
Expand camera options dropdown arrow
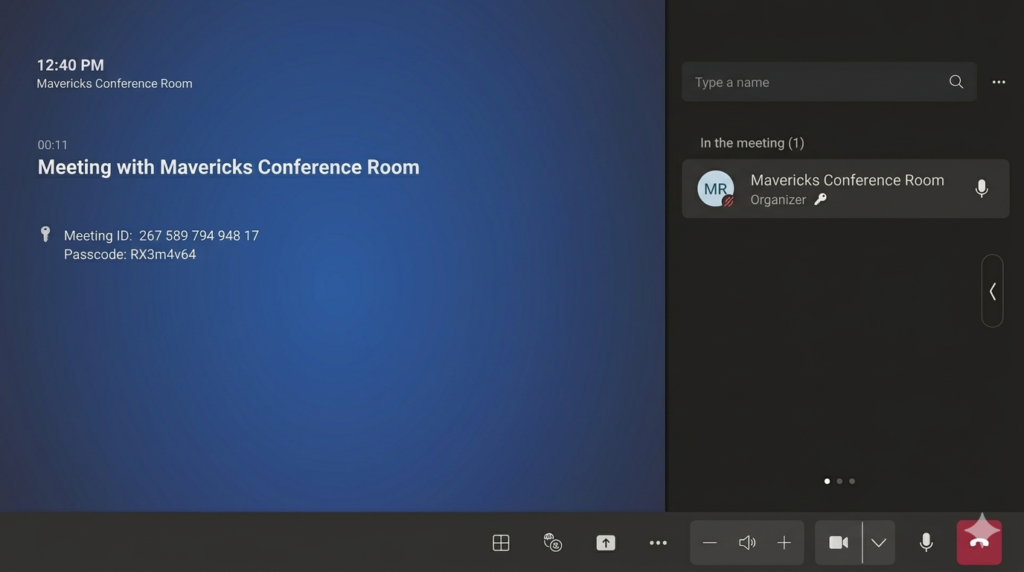(878, 542)
